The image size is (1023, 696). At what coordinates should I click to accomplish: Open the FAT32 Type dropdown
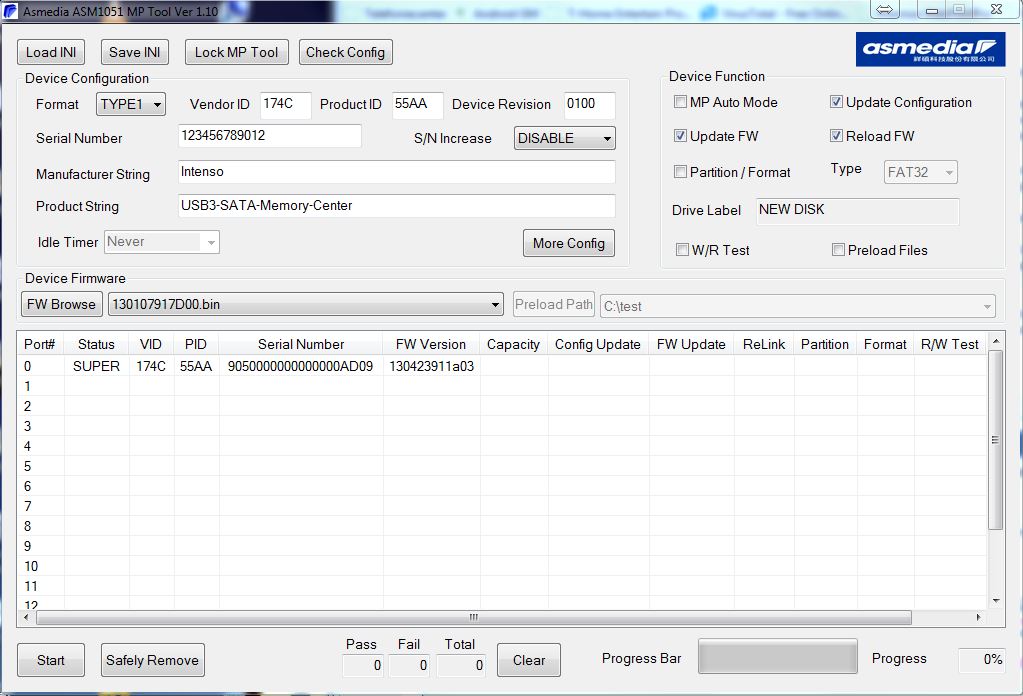pyautogui.click(x=921, y=172)
